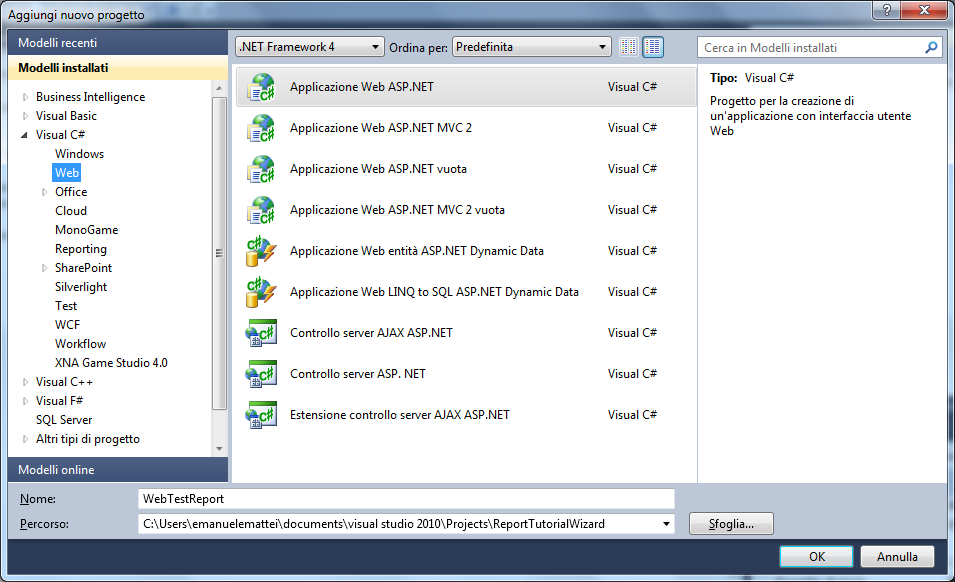The image size is (955, 582).
Task: Select the SharePoint category label
Action: click(x=83, y=268)
